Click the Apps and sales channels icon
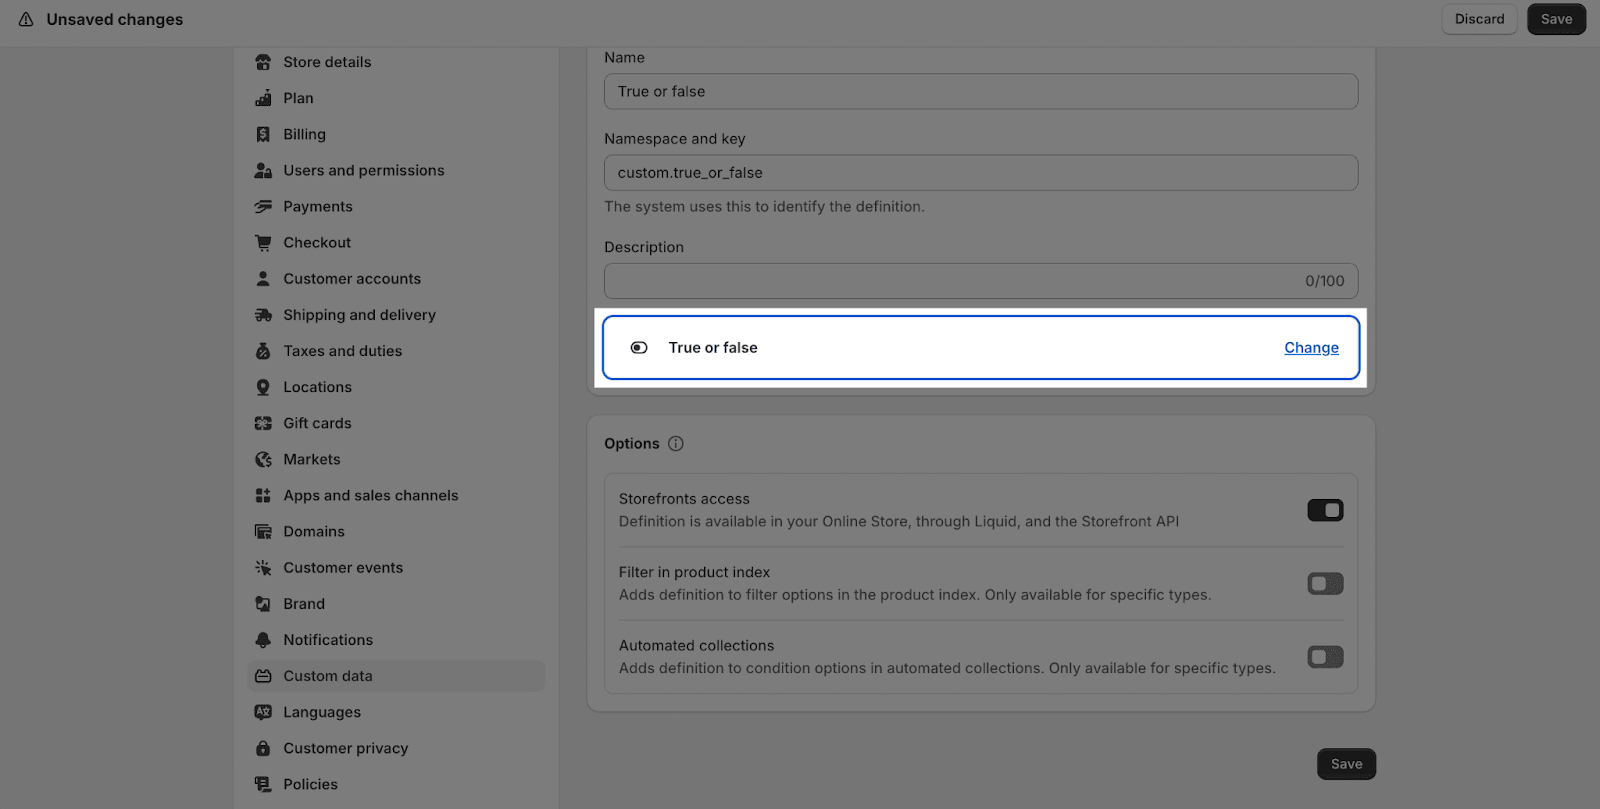This screenshot has width=1600, height=809. [263, 495]
